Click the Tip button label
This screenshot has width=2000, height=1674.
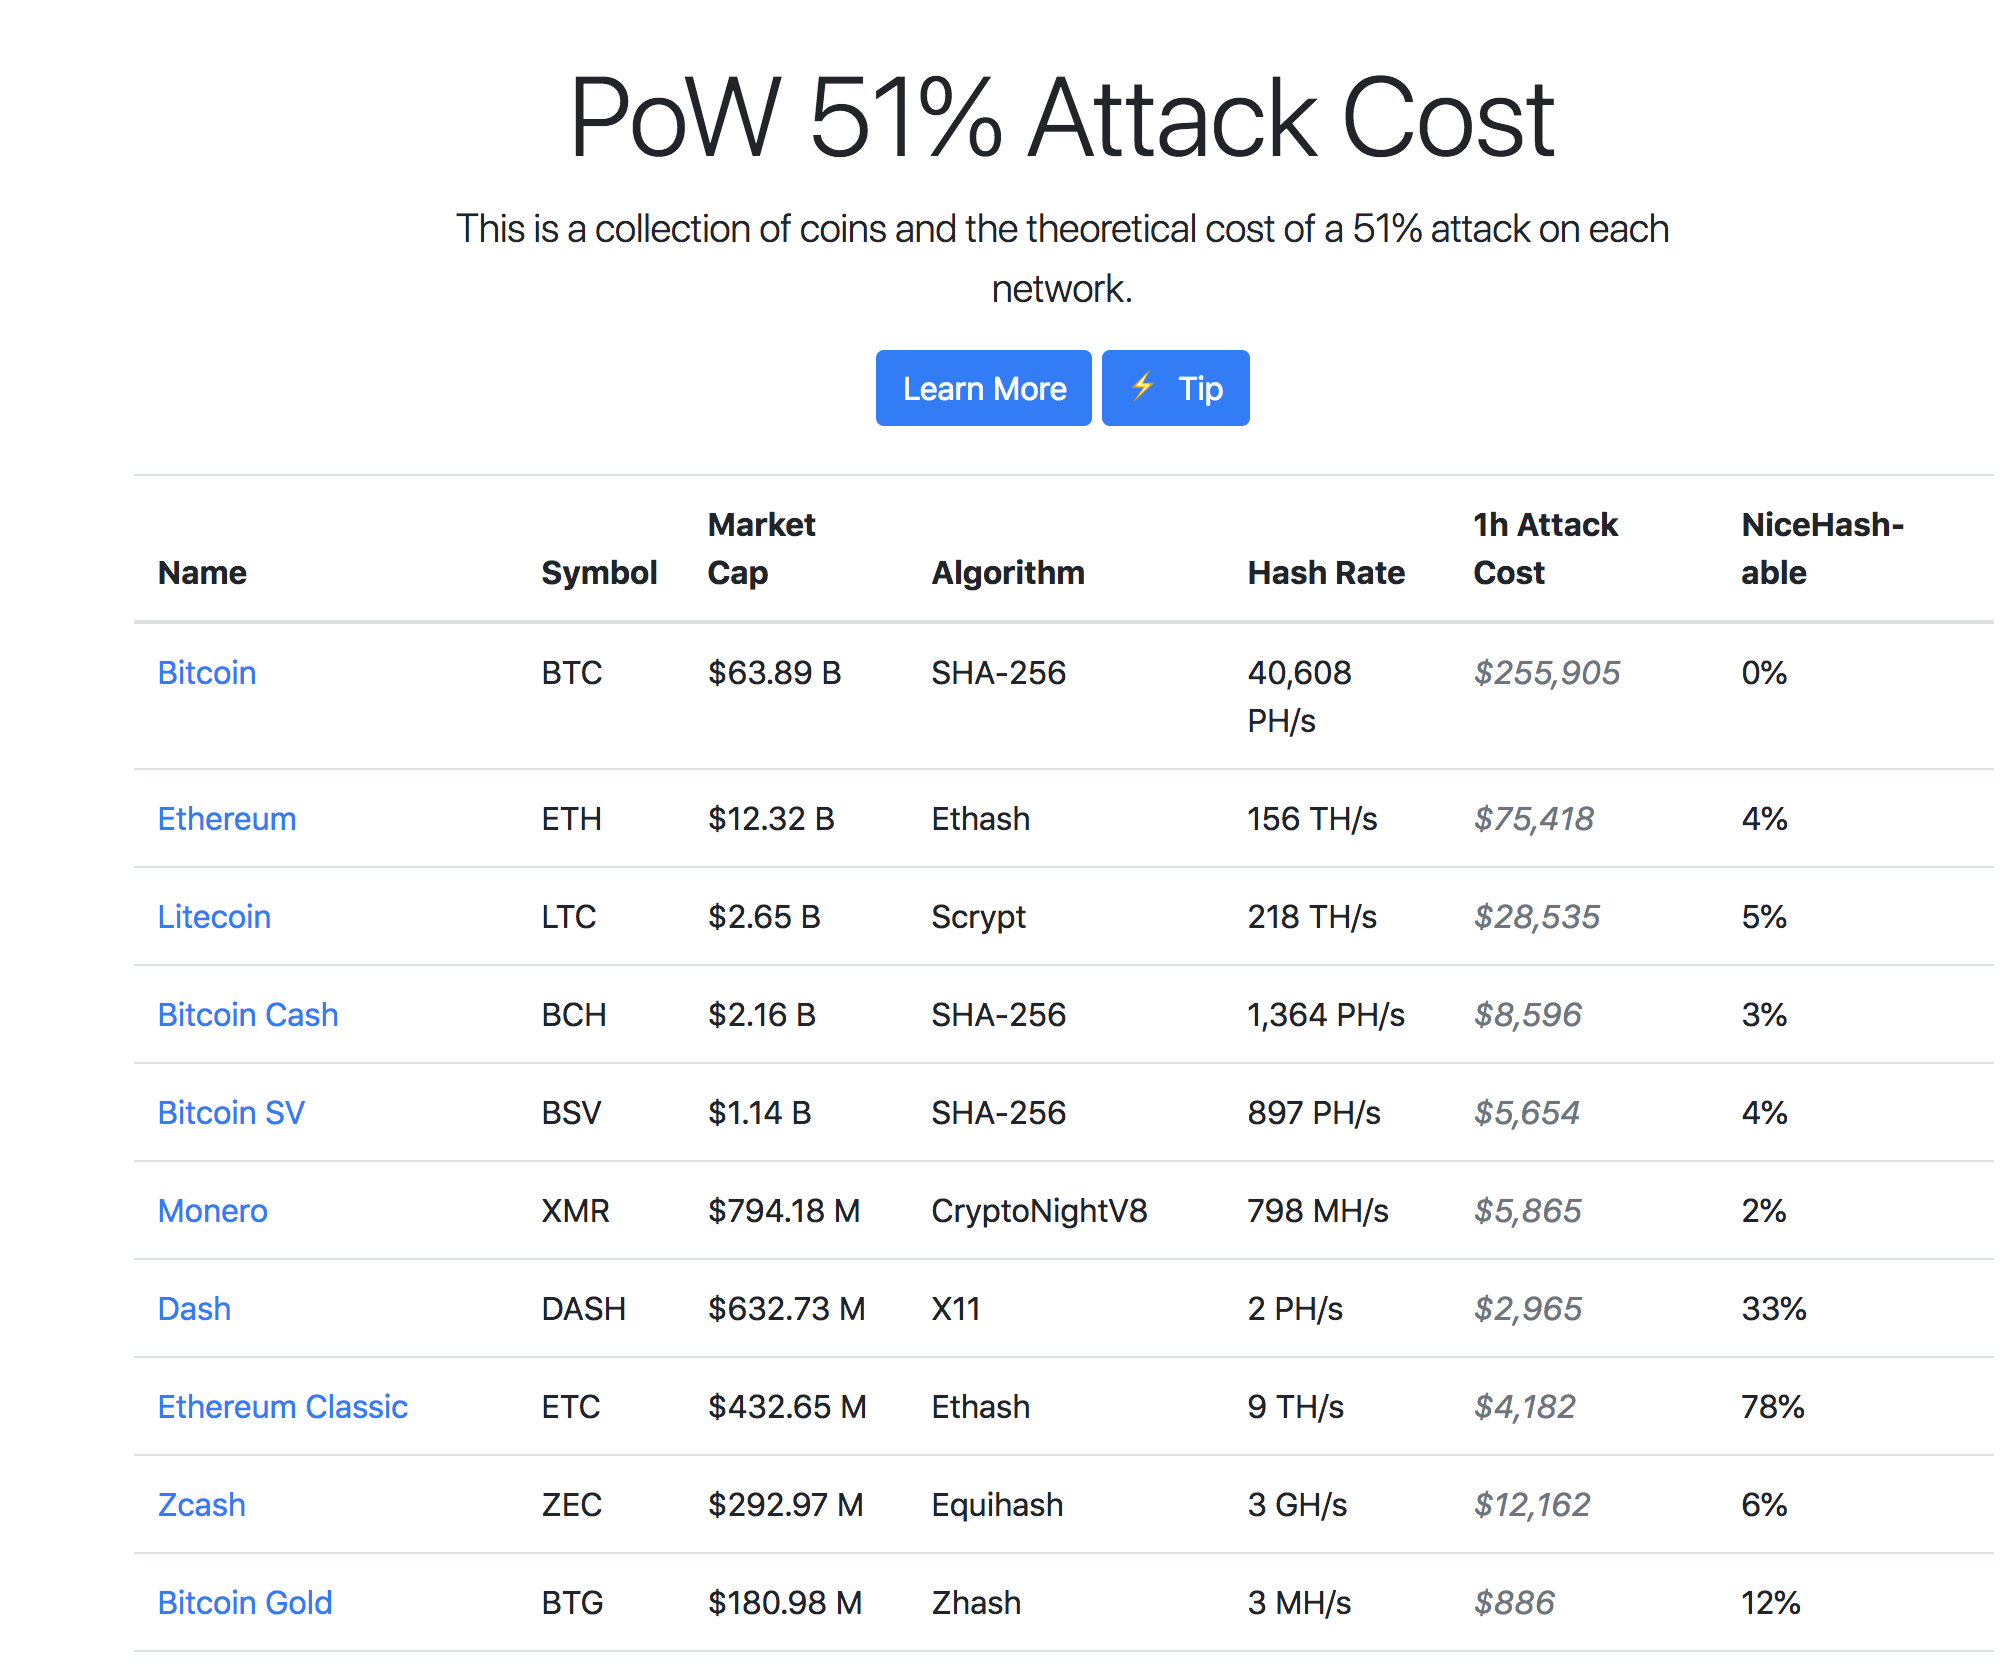pos(1200,388)
